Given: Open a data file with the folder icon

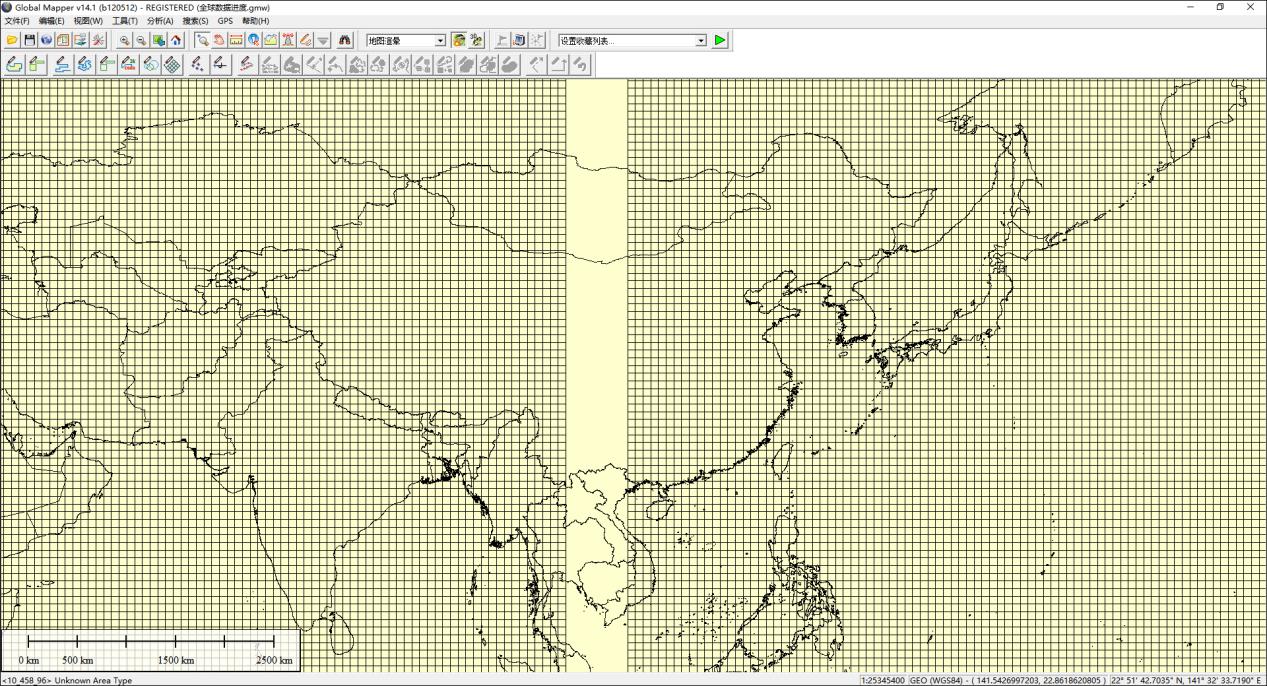Looking at the screenshot, I should point(12,40).
